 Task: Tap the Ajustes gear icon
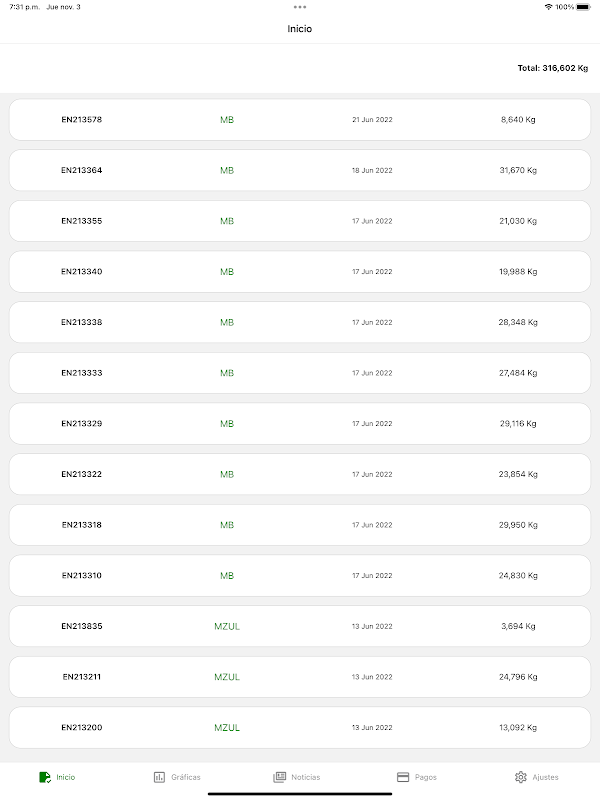tap(520, 777)
